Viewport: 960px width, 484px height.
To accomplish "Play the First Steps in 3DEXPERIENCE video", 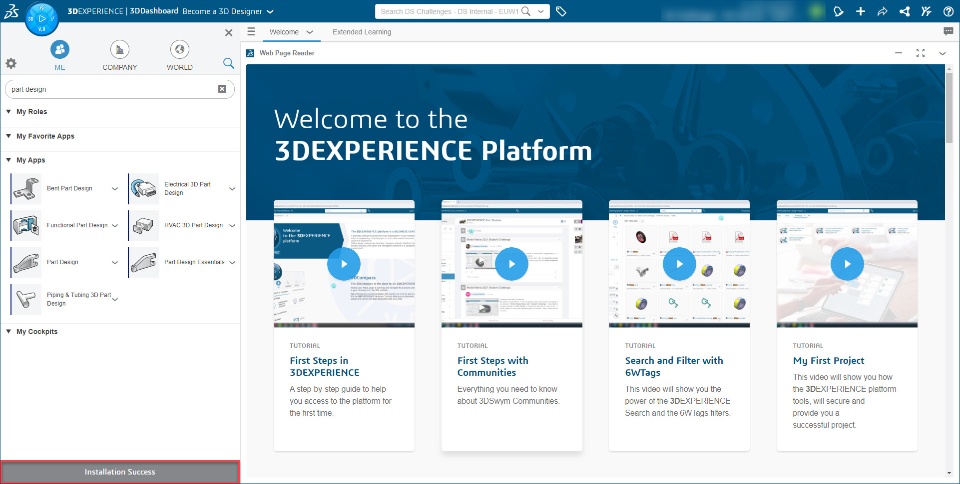I will [343, 264].
